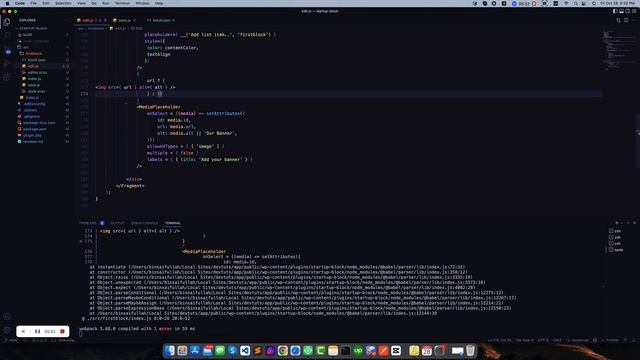The height and width of the screenshot is (360, 640).
Task: Click line and column indicator in status bar
Action: [x=500, y=340]
